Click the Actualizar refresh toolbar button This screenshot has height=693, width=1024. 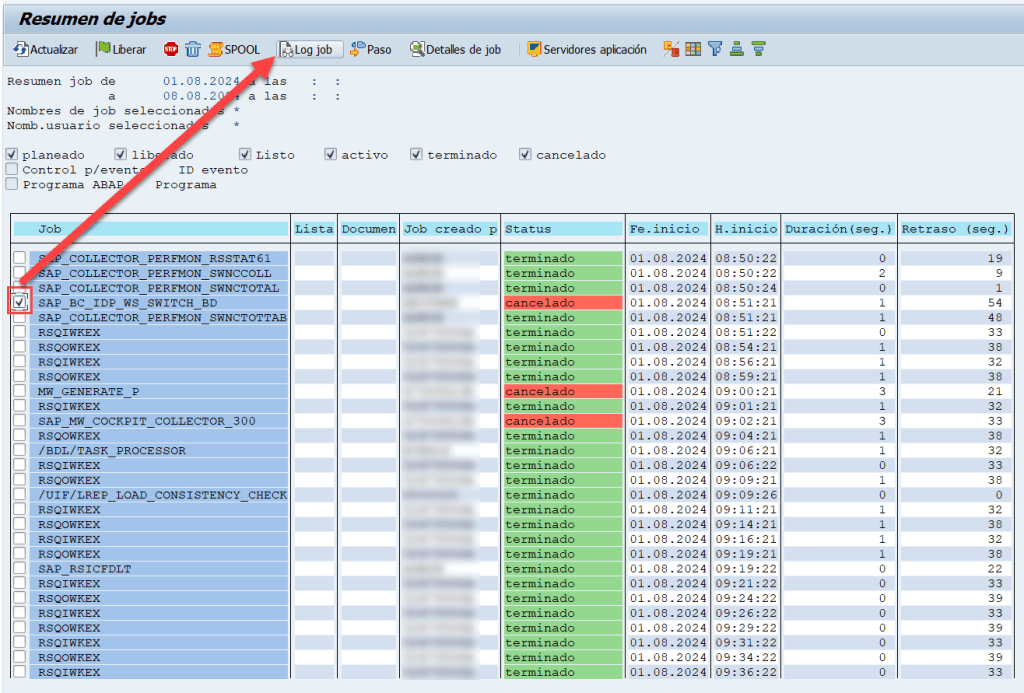pyautogui.click(x=46, y=49)
